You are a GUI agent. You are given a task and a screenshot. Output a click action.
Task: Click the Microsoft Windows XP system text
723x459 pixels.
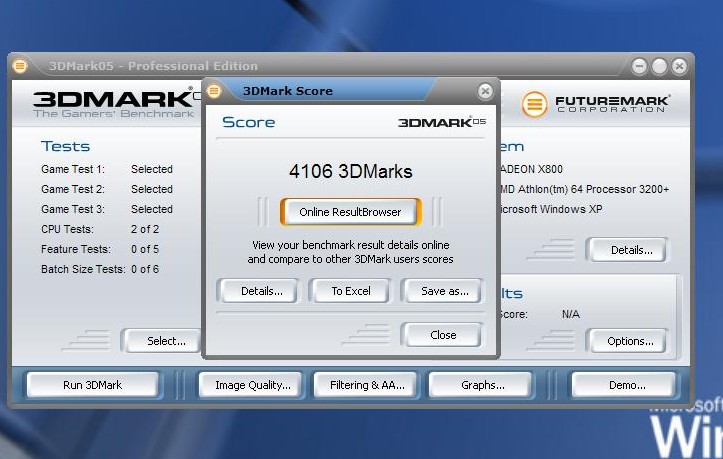point(551,209)
